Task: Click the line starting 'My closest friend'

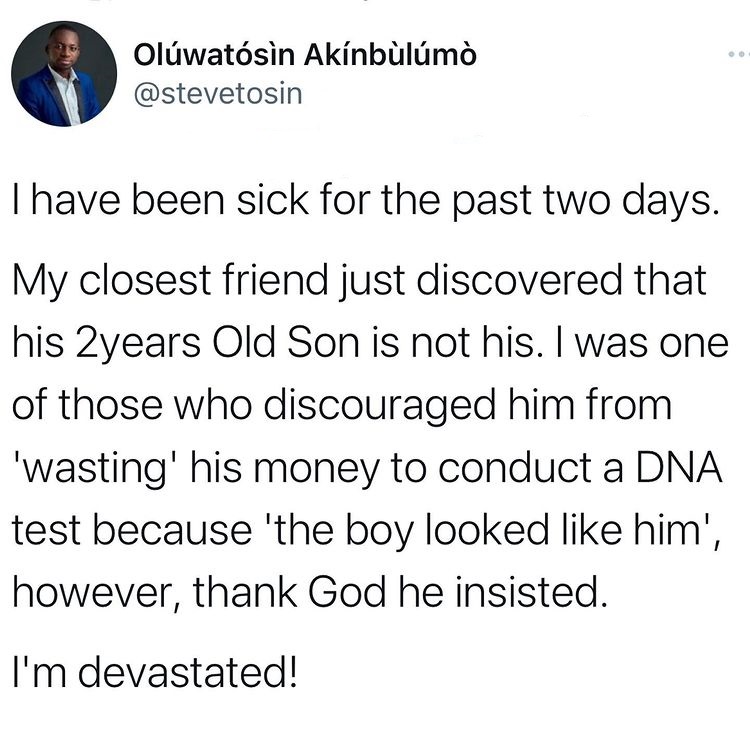Action: coord(358,280)
